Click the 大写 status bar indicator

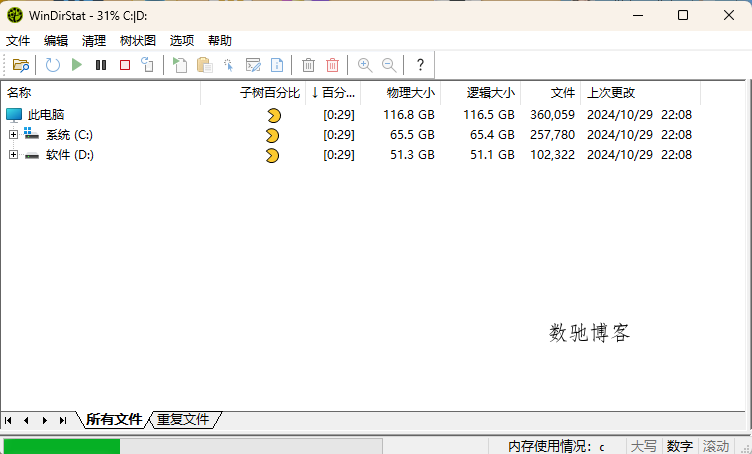[x=644, y=447]
